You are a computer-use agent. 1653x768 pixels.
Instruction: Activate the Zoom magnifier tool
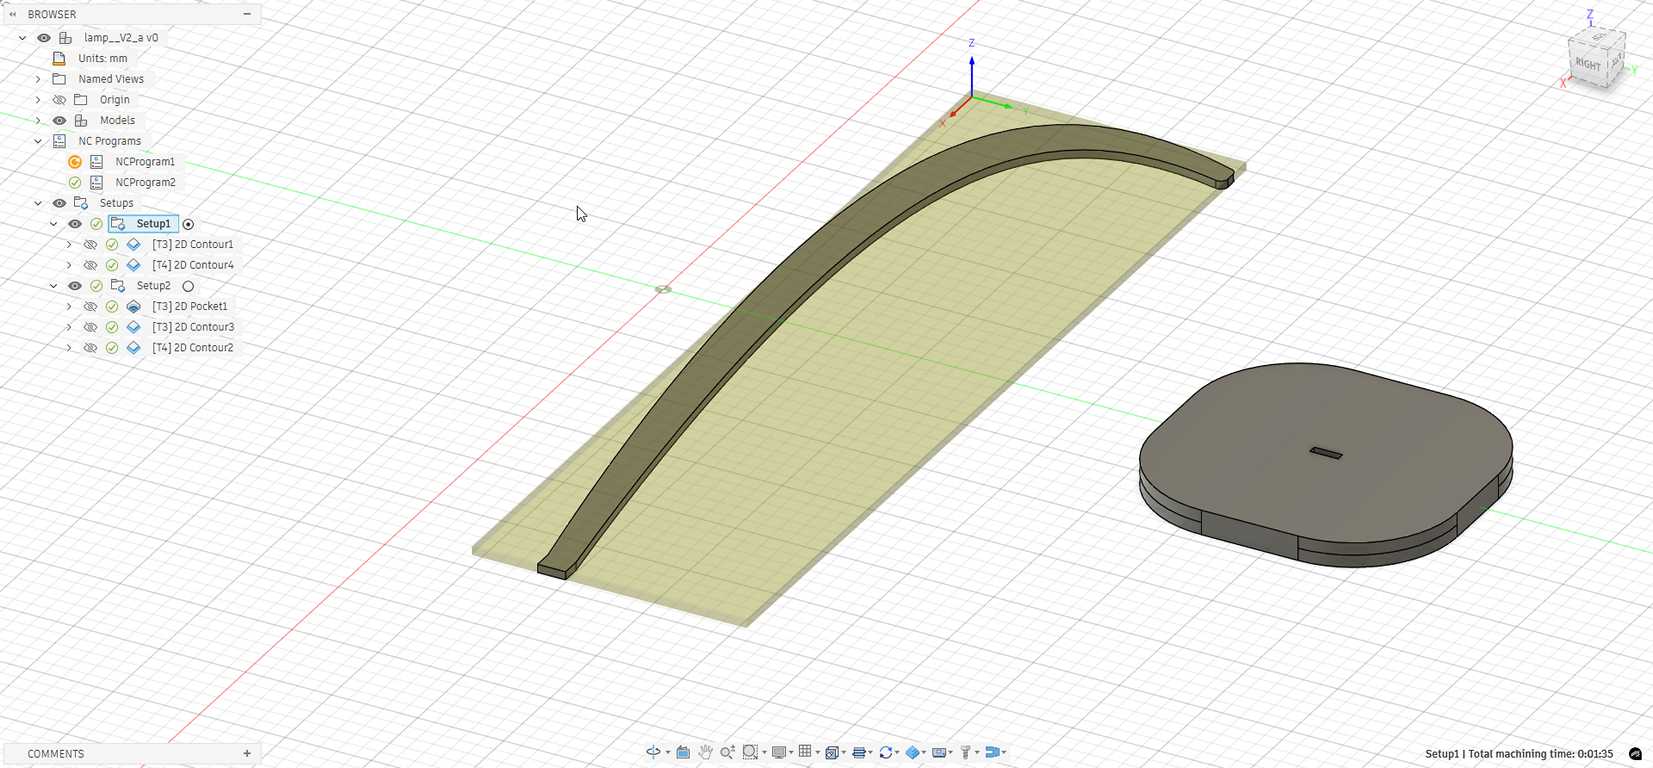(x=727, y=753)
